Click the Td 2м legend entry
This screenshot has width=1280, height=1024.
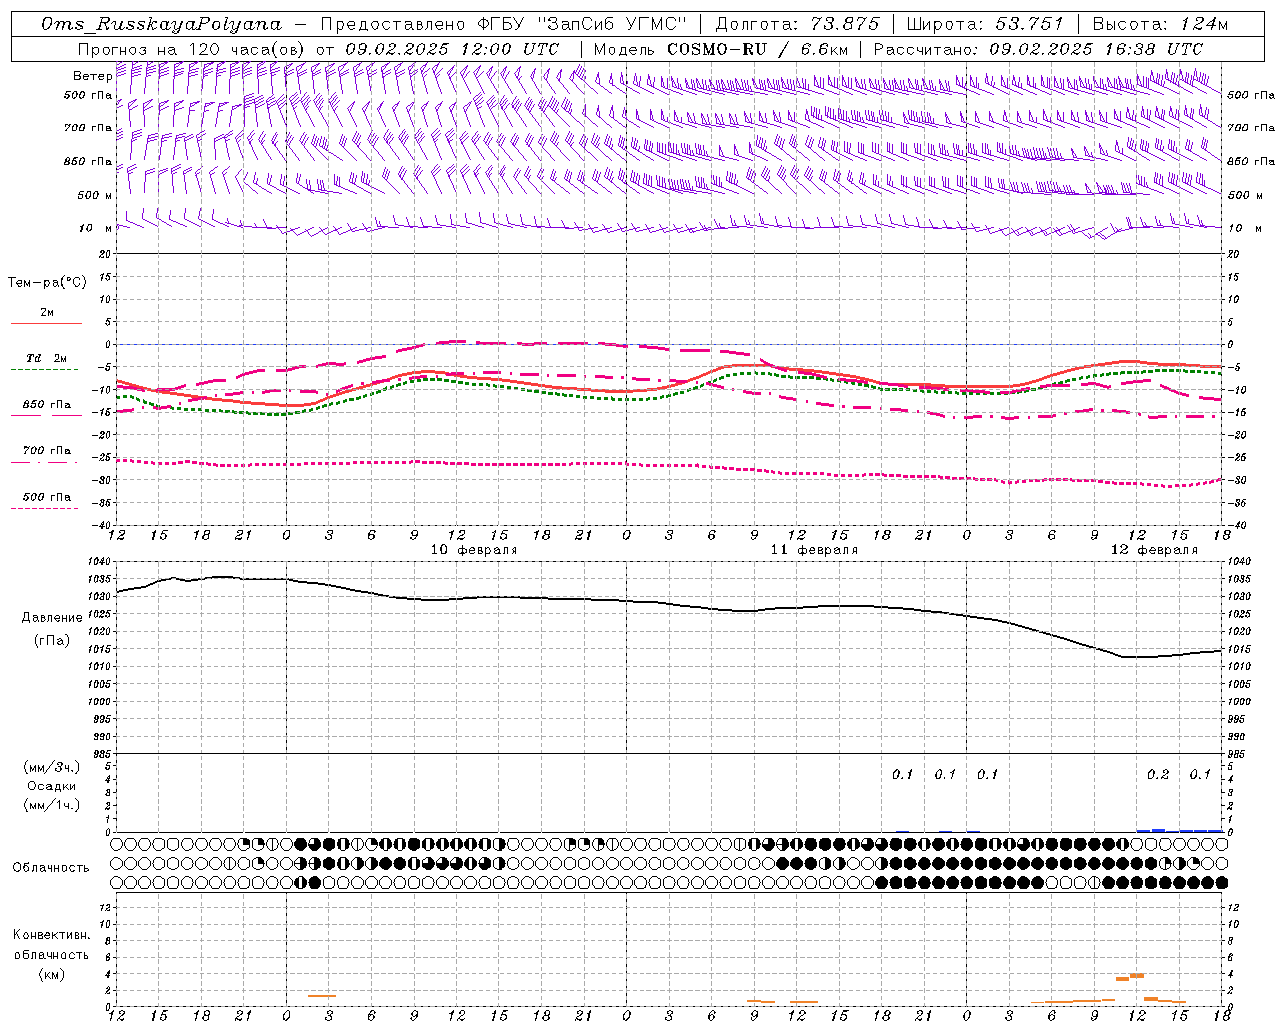tap(47, 358)
